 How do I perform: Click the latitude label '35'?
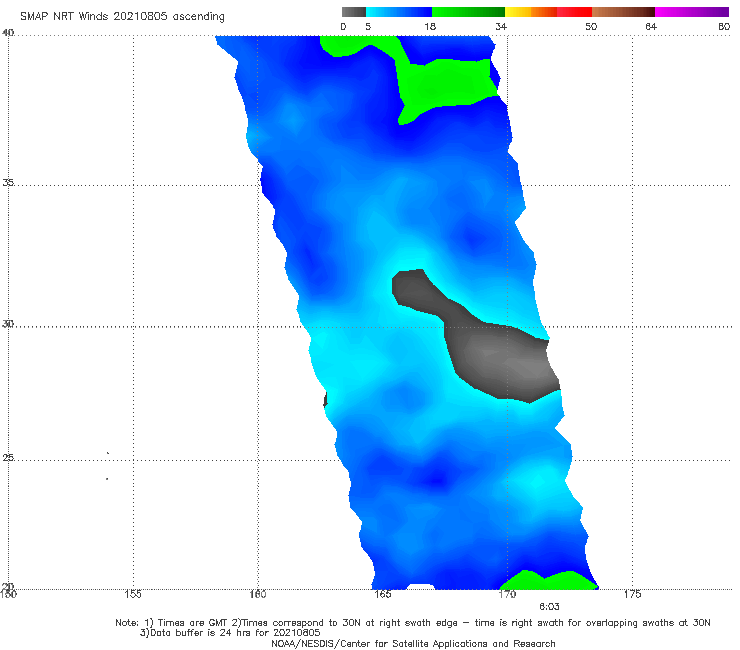click(x=8, y=182)
